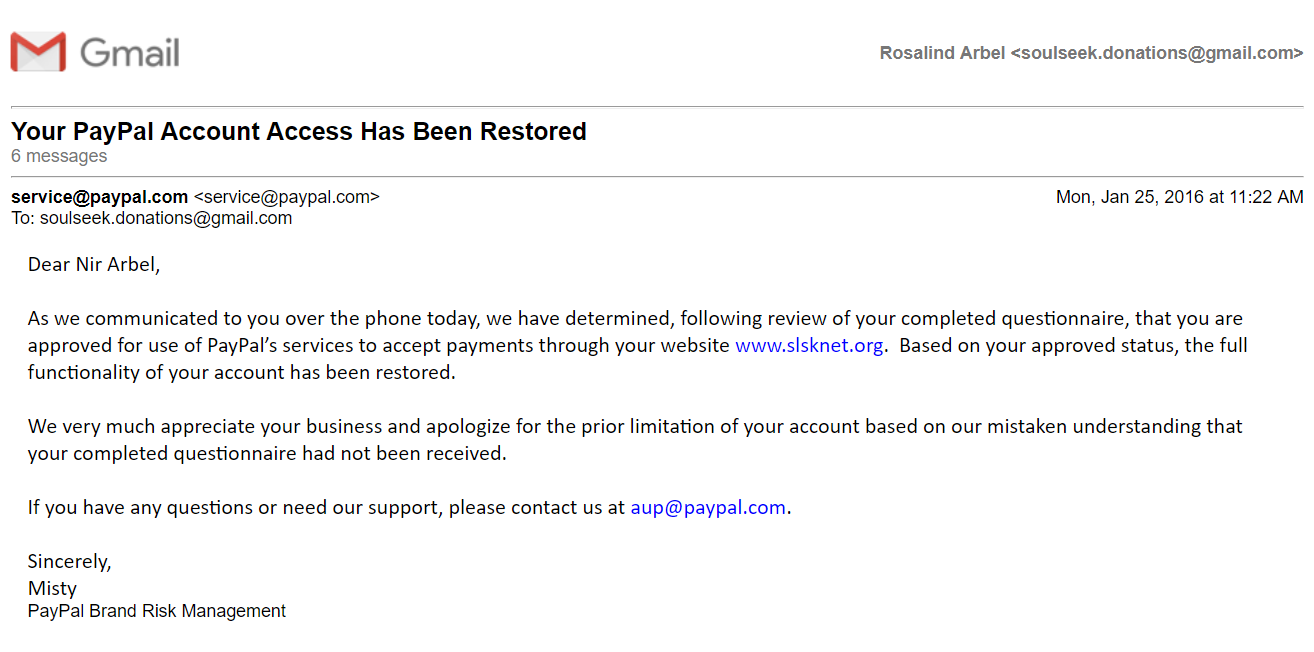Click the Mon, Jan 25, 2016 timestamp
1314x652 pixels.
pyautogui.click(x=1180, y=197)
